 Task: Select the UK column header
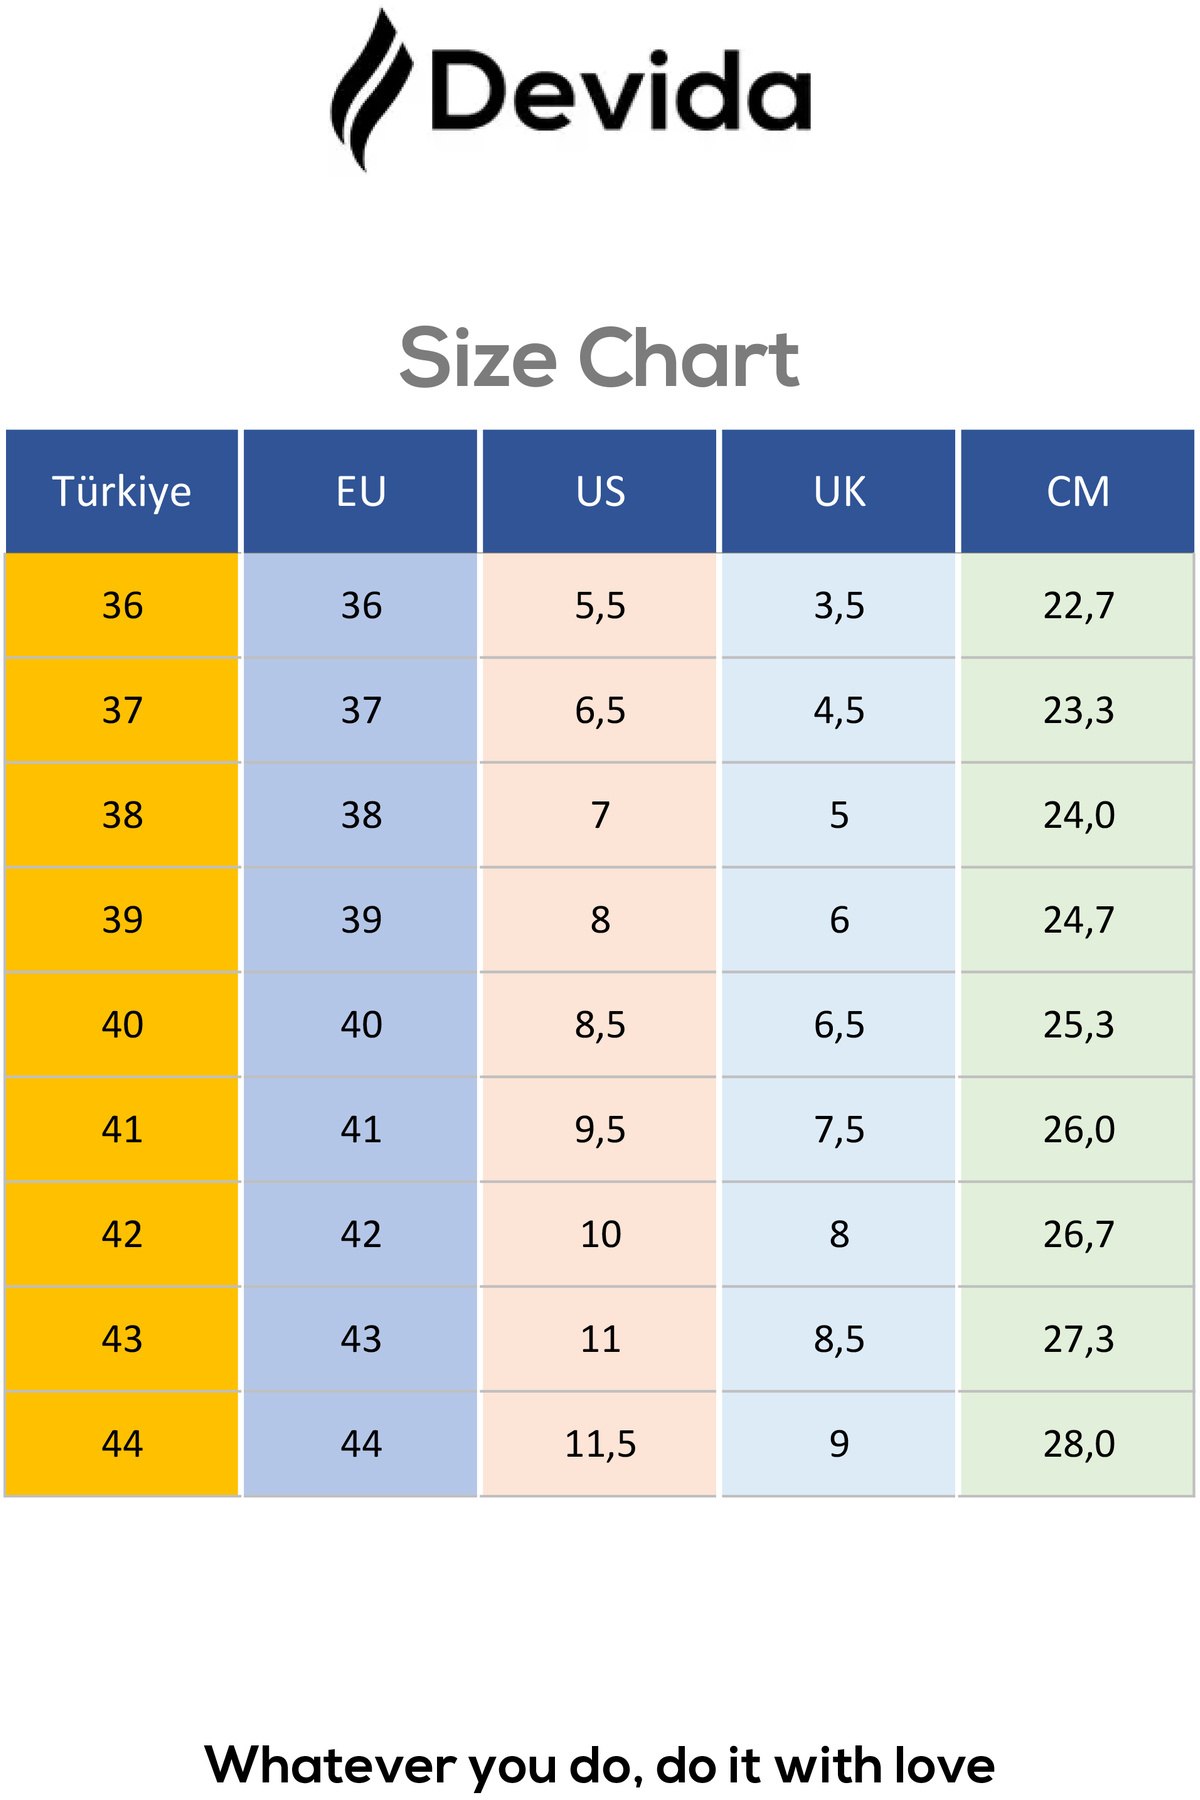(x=839, y=491)
